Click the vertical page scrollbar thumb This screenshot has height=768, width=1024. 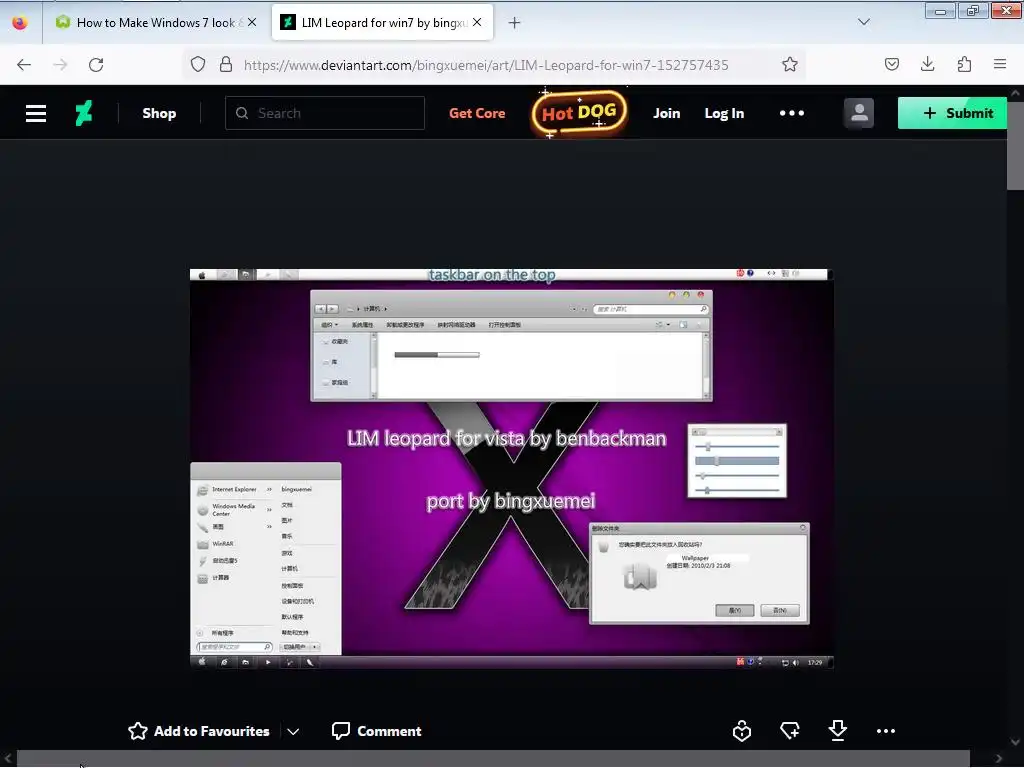pyautogui.click(x=1016, y=146)
